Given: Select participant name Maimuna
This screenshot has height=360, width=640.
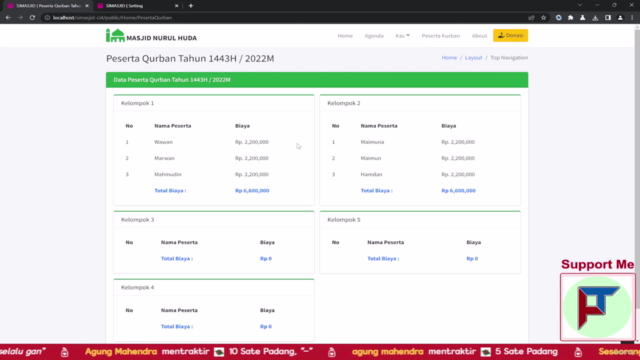Looking at the screenshot, I should [372, 142].
